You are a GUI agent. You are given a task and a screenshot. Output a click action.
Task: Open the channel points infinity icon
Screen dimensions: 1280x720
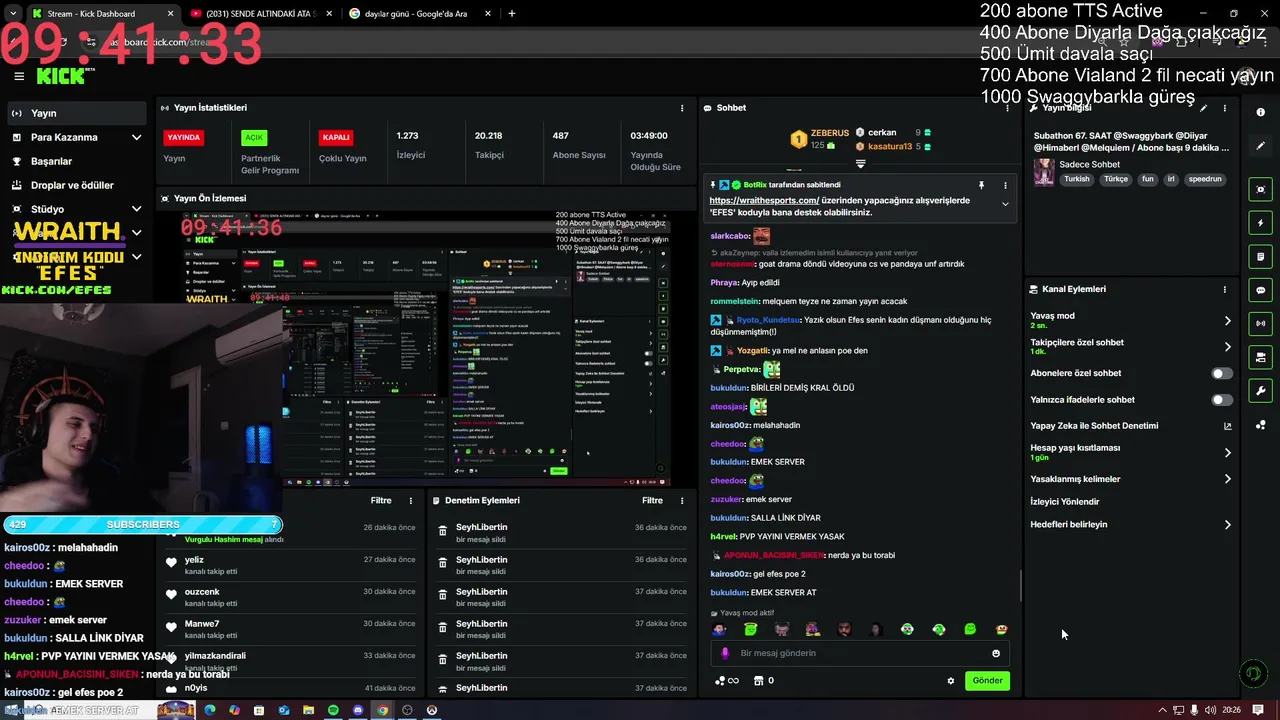point(727,681)
